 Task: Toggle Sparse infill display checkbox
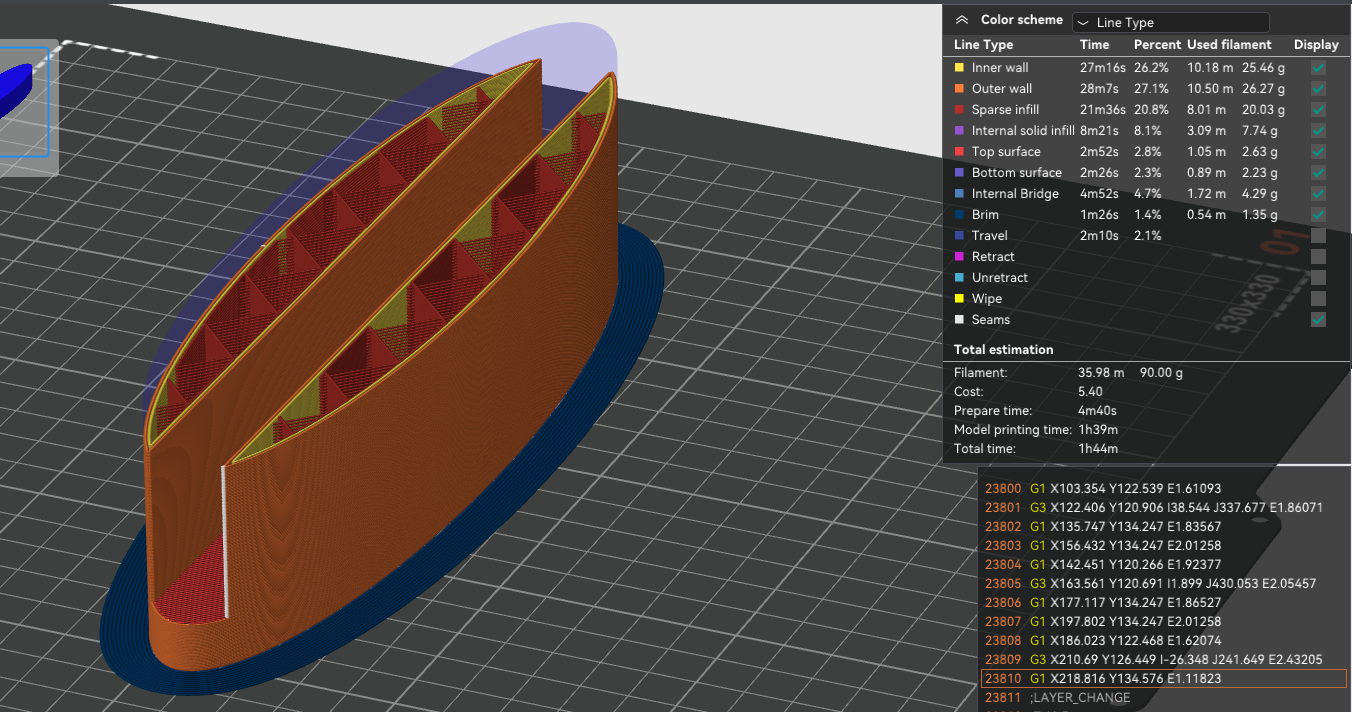[x=1318, y=110]
